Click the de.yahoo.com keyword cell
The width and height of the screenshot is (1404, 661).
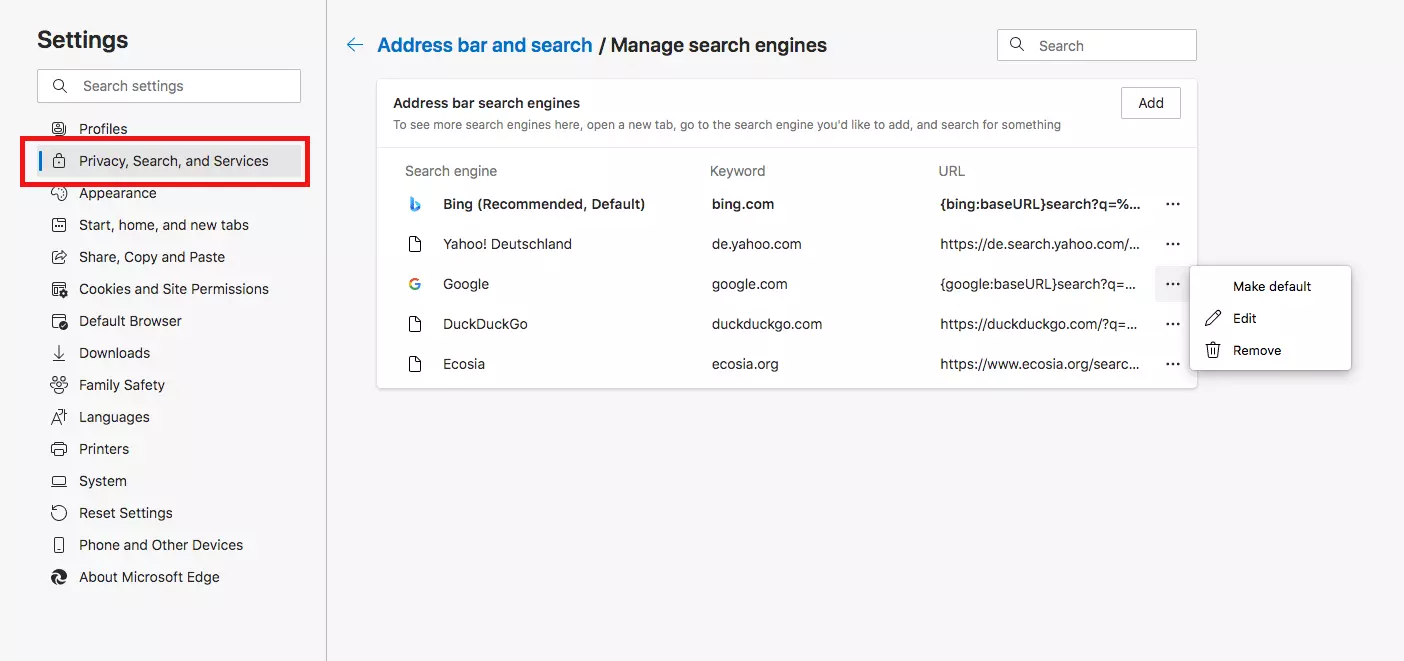(x=757, y=244)
